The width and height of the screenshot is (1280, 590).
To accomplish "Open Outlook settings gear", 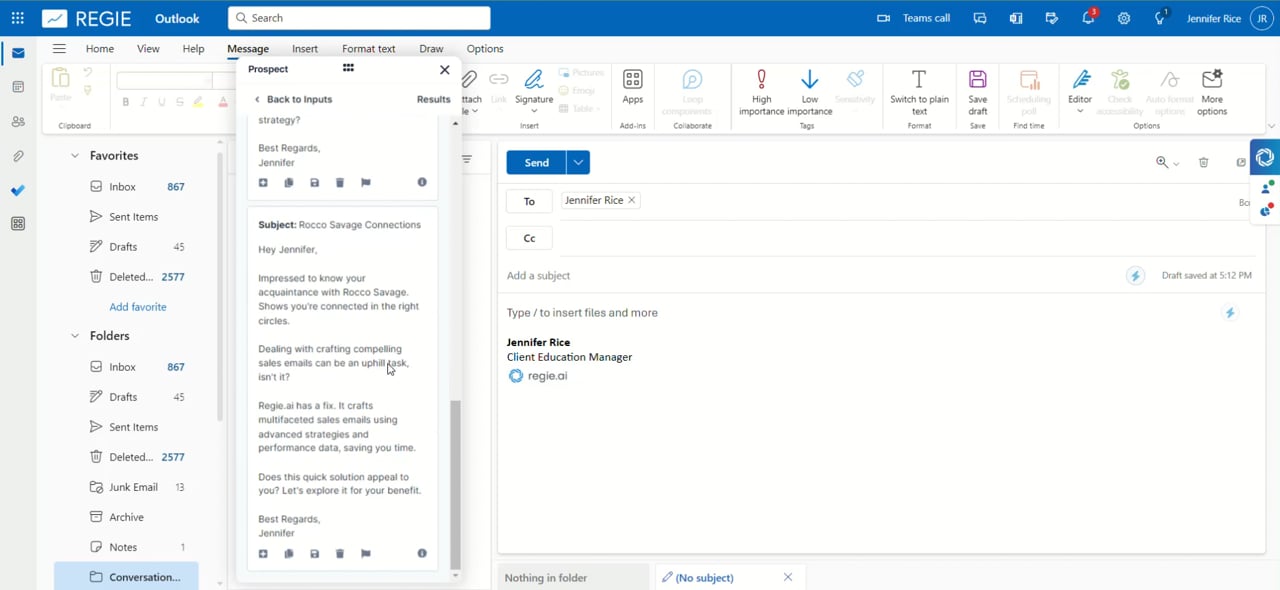I will point(1124,18).
